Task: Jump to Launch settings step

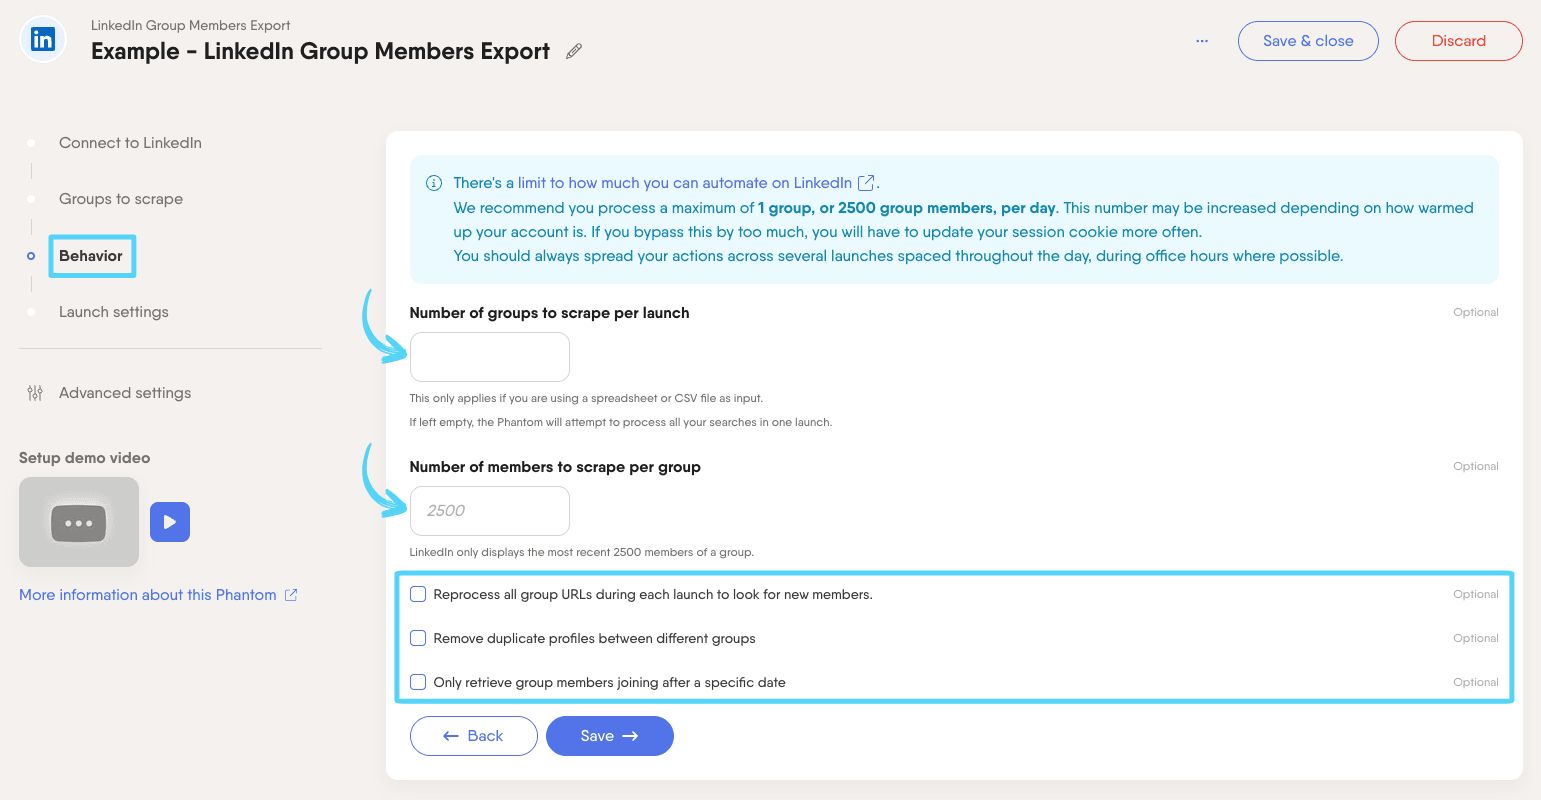Action: coord(114,312)
